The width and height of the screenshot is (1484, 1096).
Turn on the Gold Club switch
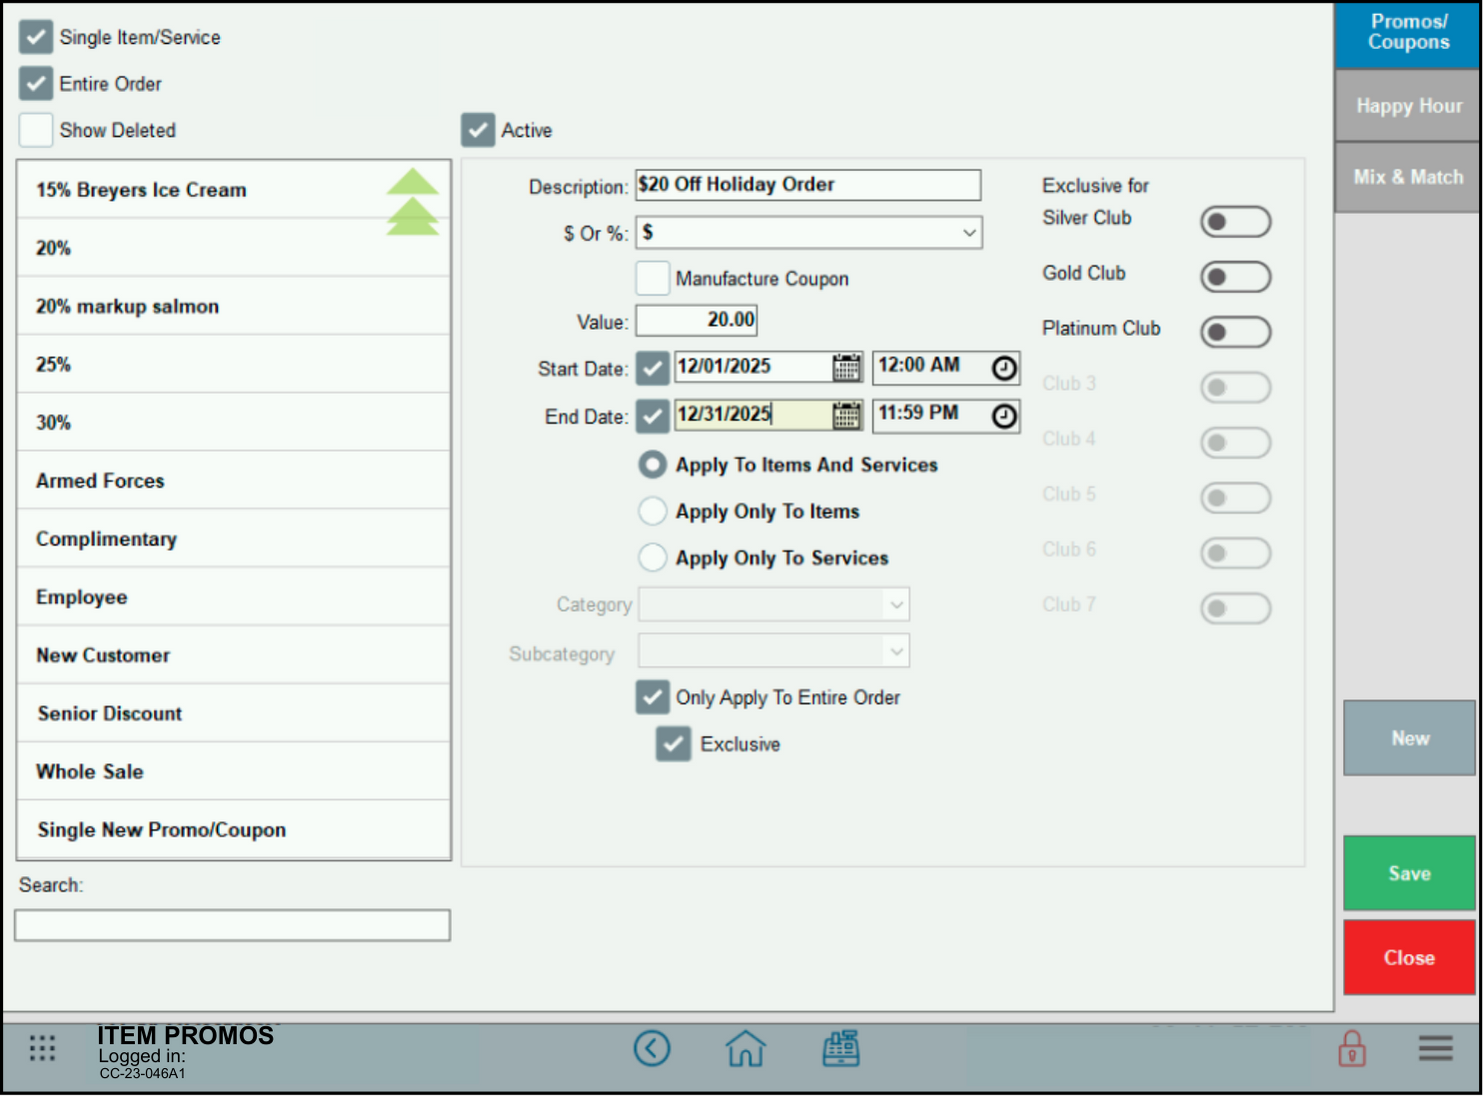pos(1236,276)
